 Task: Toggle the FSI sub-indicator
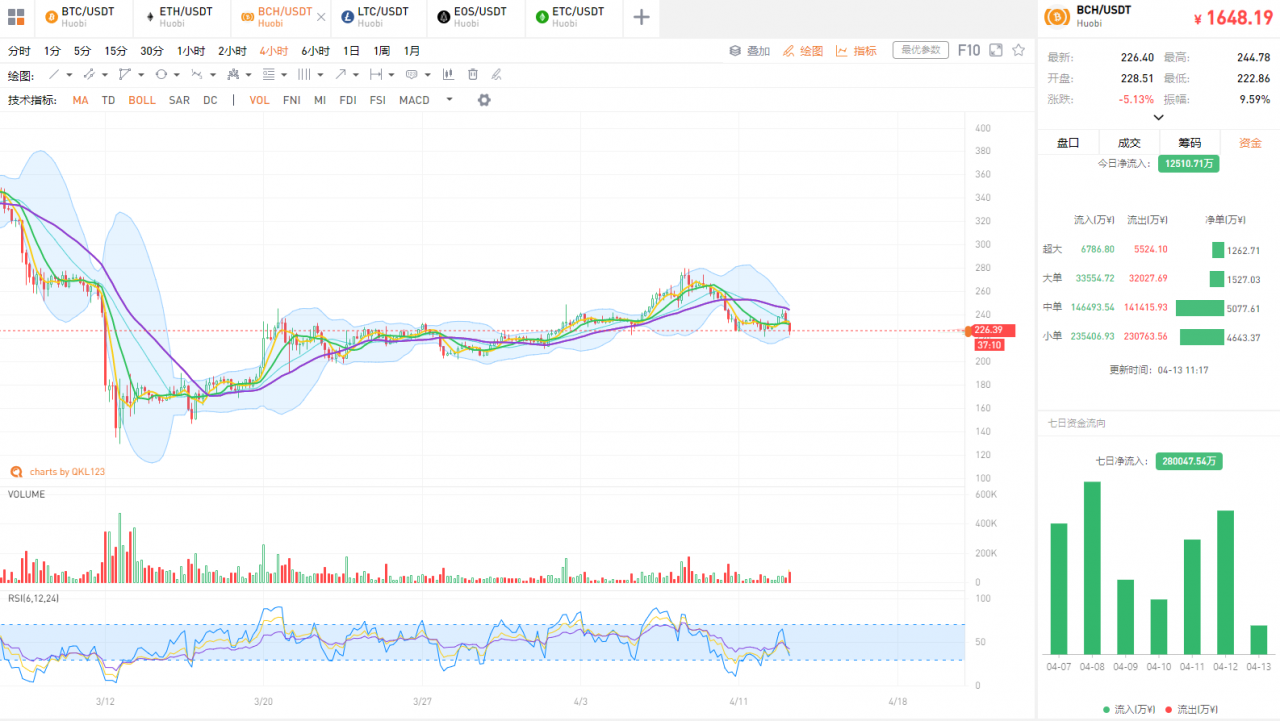click(x=377, y=100)
